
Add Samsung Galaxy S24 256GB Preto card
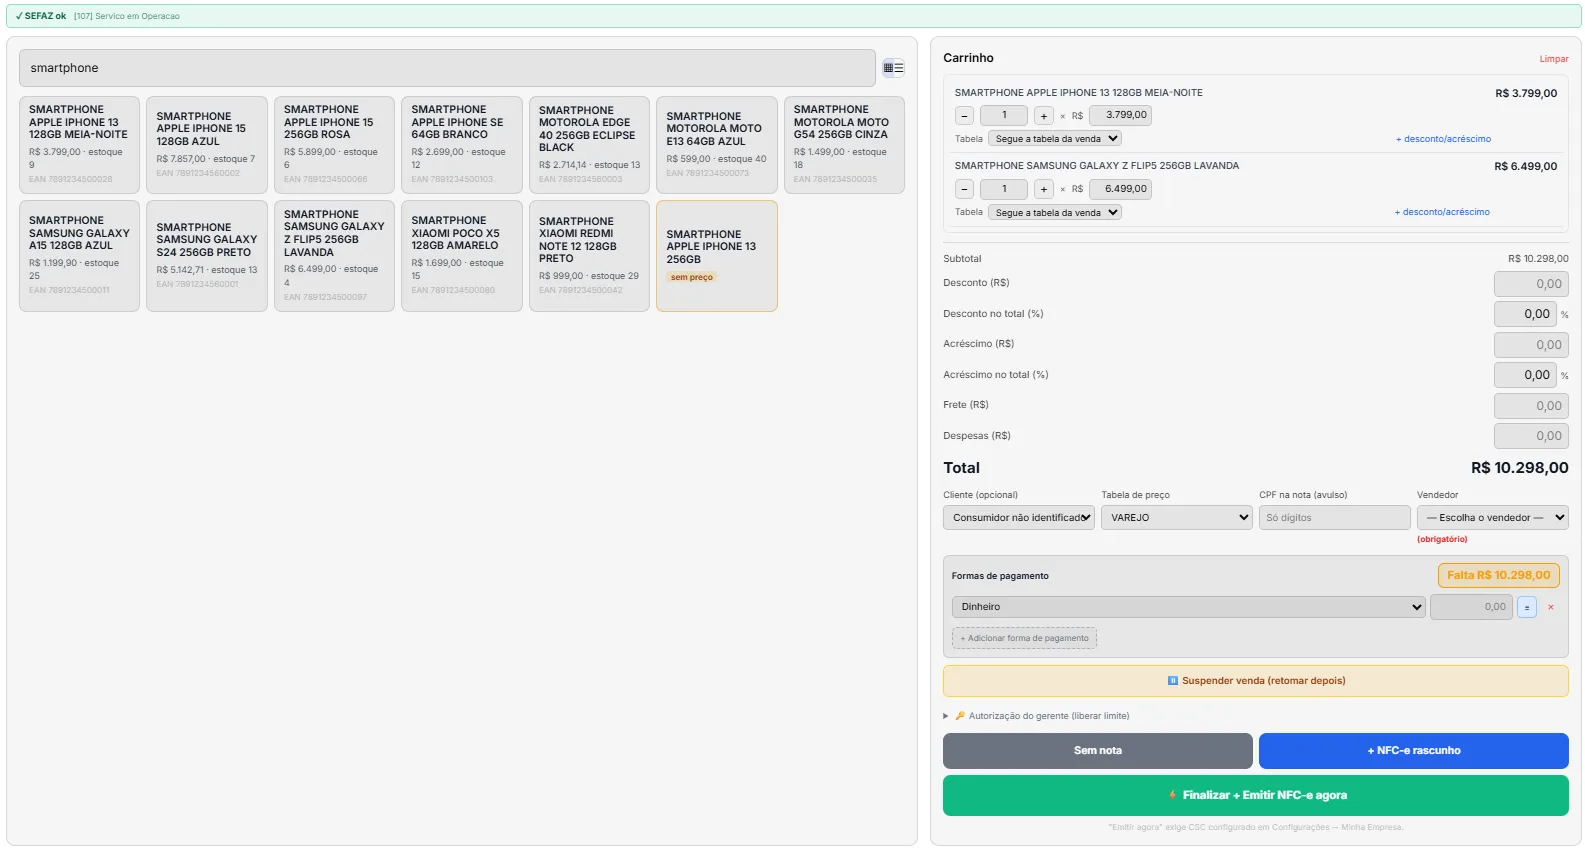pos(207,256)
